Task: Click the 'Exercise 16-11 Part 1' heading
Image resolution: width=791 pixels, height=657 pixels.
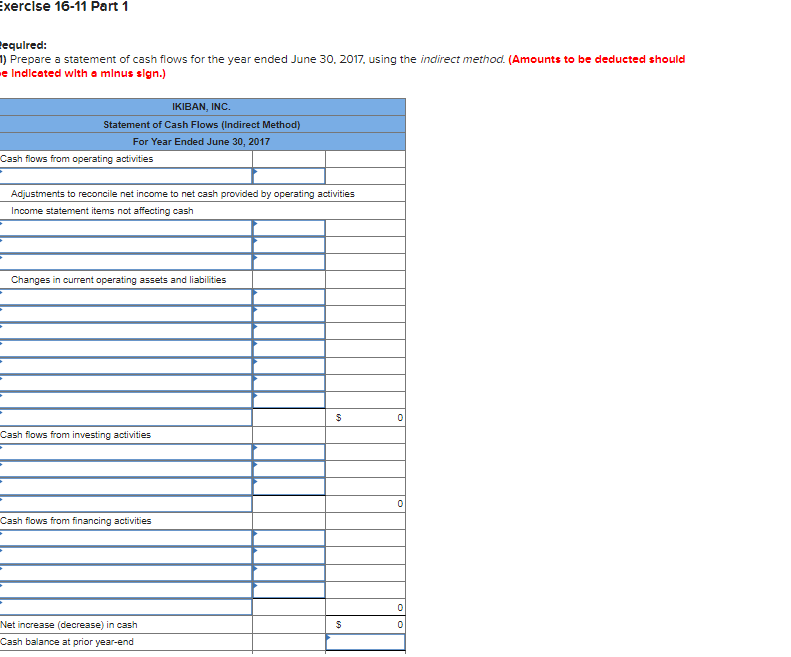Action: (64, 7)
